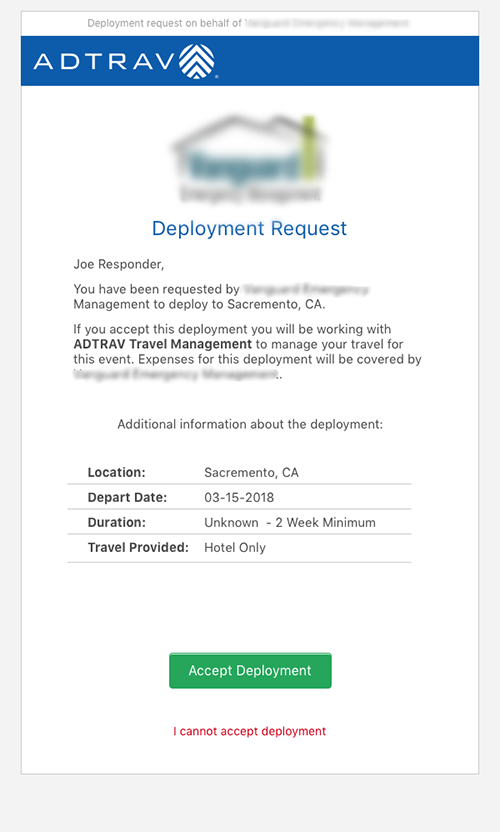Click the 'Location:' label
The image size is (500, 832).
pos(116,472)
